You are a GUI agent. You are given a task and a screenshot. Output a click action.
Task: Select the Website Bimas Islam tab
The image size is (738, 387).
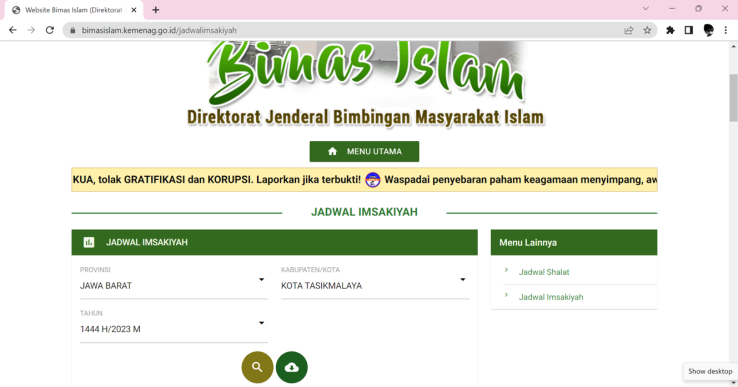click(73, 10)
